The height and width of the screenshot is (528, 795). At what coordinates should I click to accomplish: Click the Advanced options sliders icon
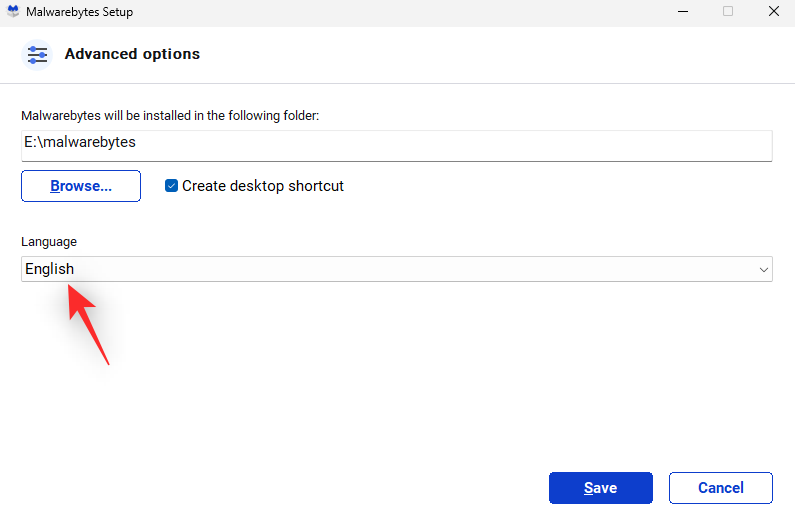pyautogui.click(x=37, y=55)
